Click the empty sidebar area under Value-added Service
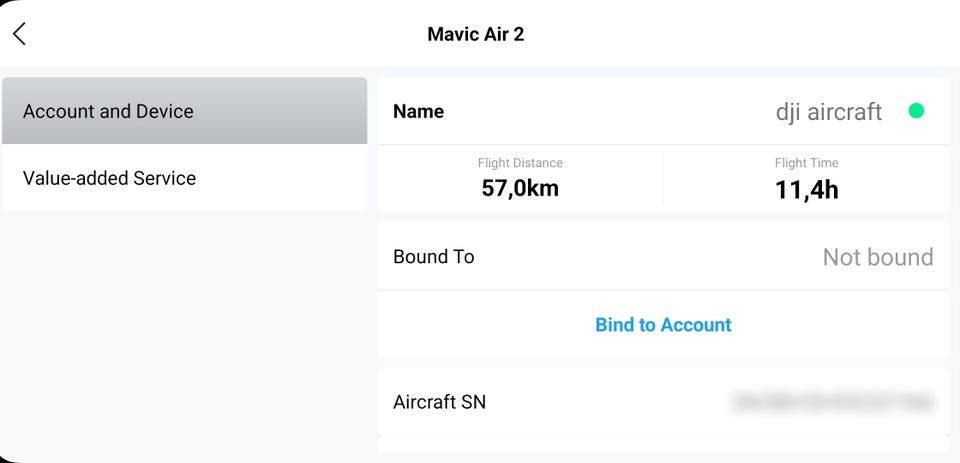 [x=185, y=330]
